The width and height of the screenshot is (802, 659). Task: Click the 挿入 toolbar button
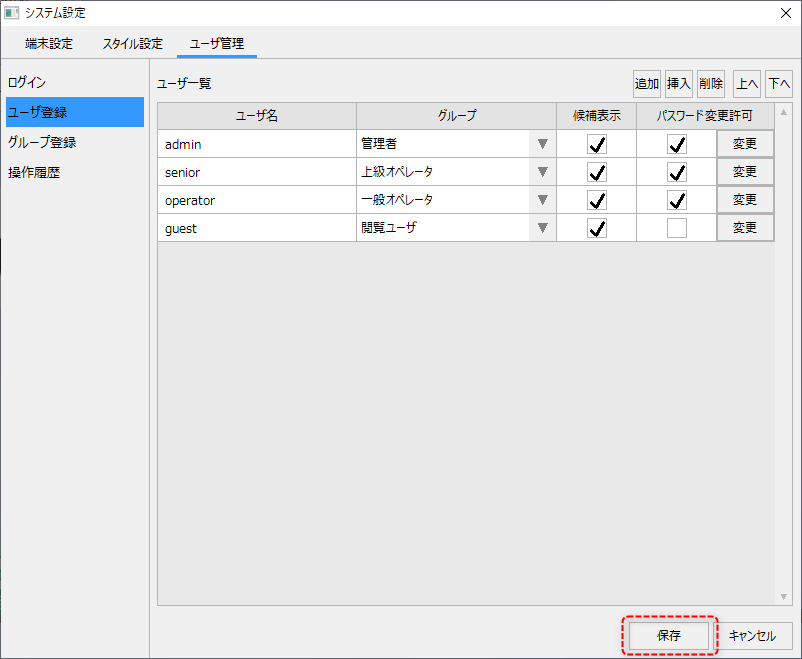tap(679, 84)
